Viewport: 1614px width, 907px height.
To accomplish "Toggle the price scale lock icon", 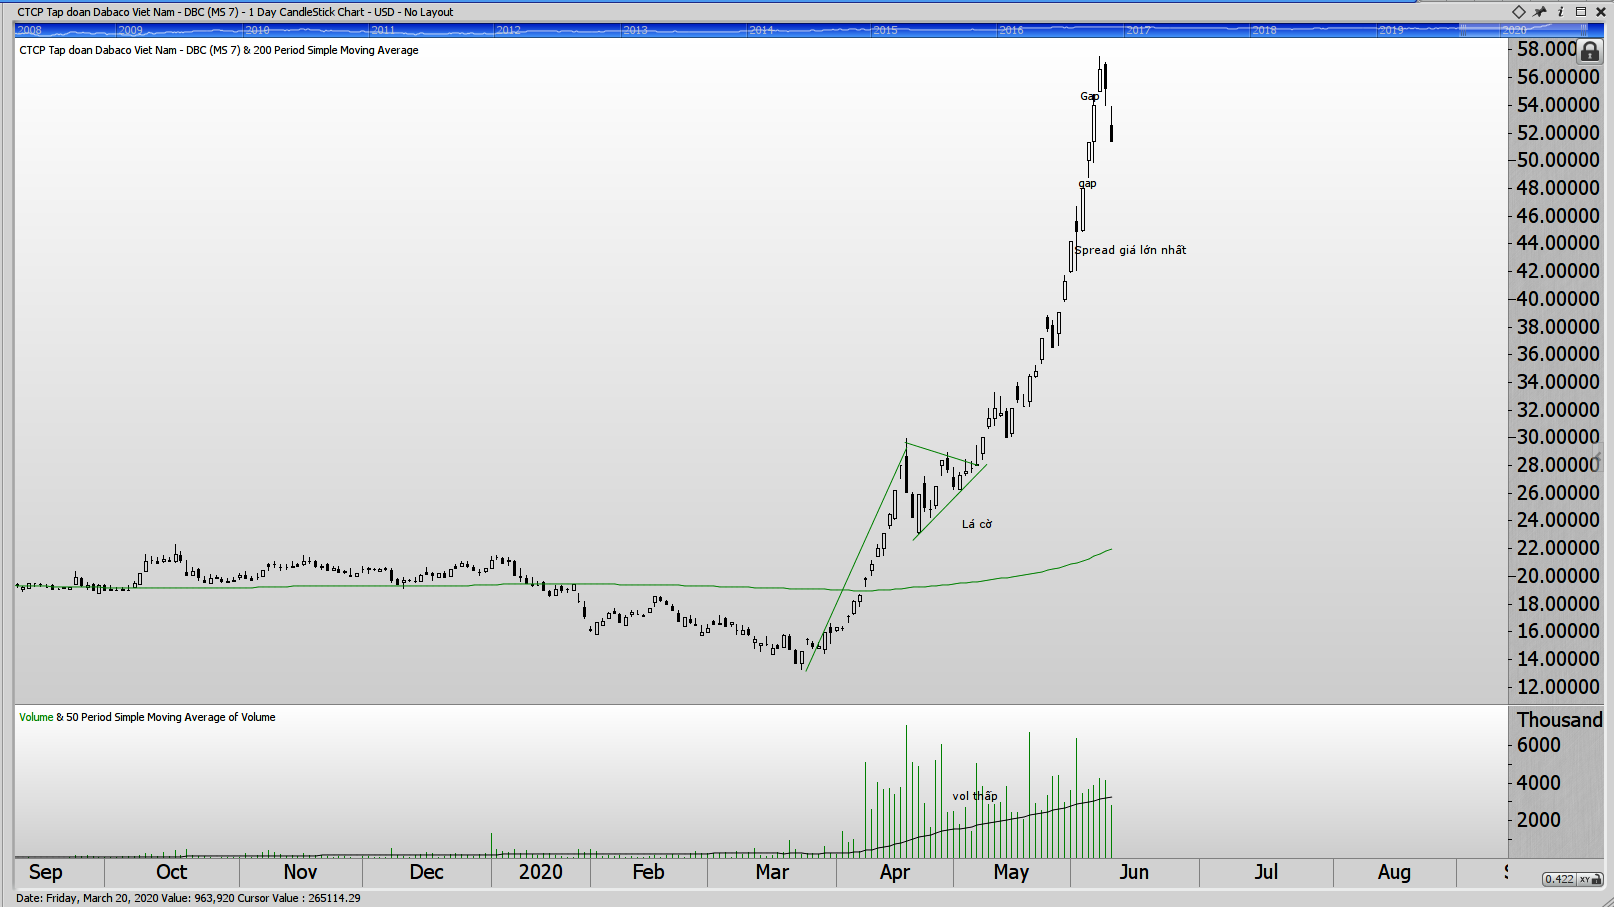I will click(1589, 51).
